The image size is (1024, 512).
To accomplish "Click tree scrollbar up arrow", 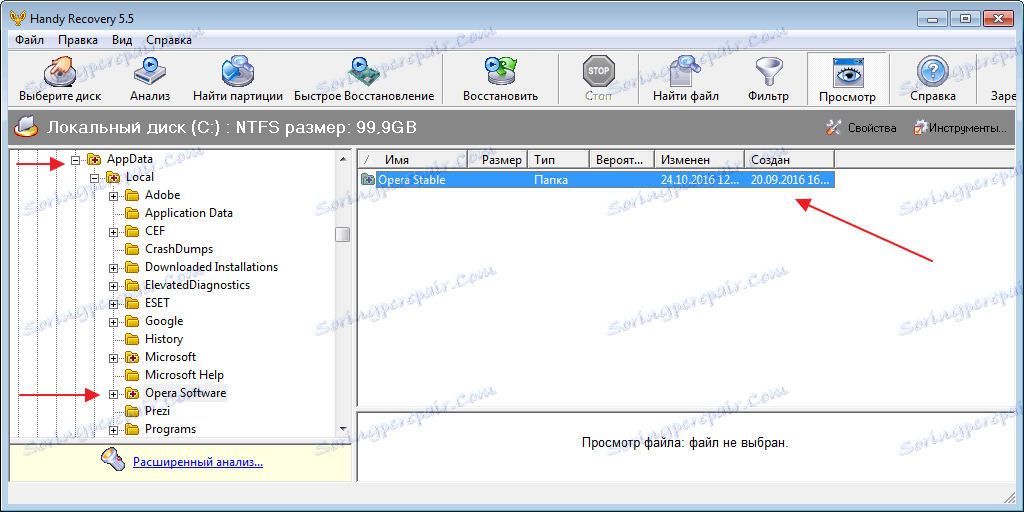I will coord(343,158).
